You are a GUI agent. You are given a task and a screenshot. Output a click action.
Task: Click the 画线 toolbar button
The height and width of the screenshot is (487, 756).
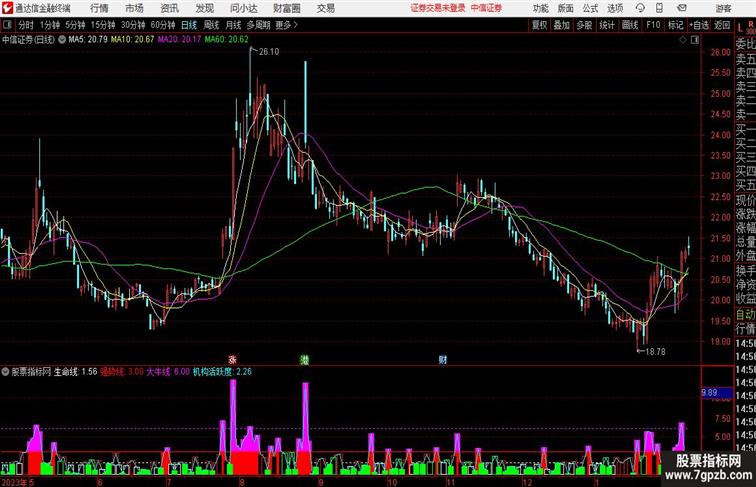click(630, 25)
